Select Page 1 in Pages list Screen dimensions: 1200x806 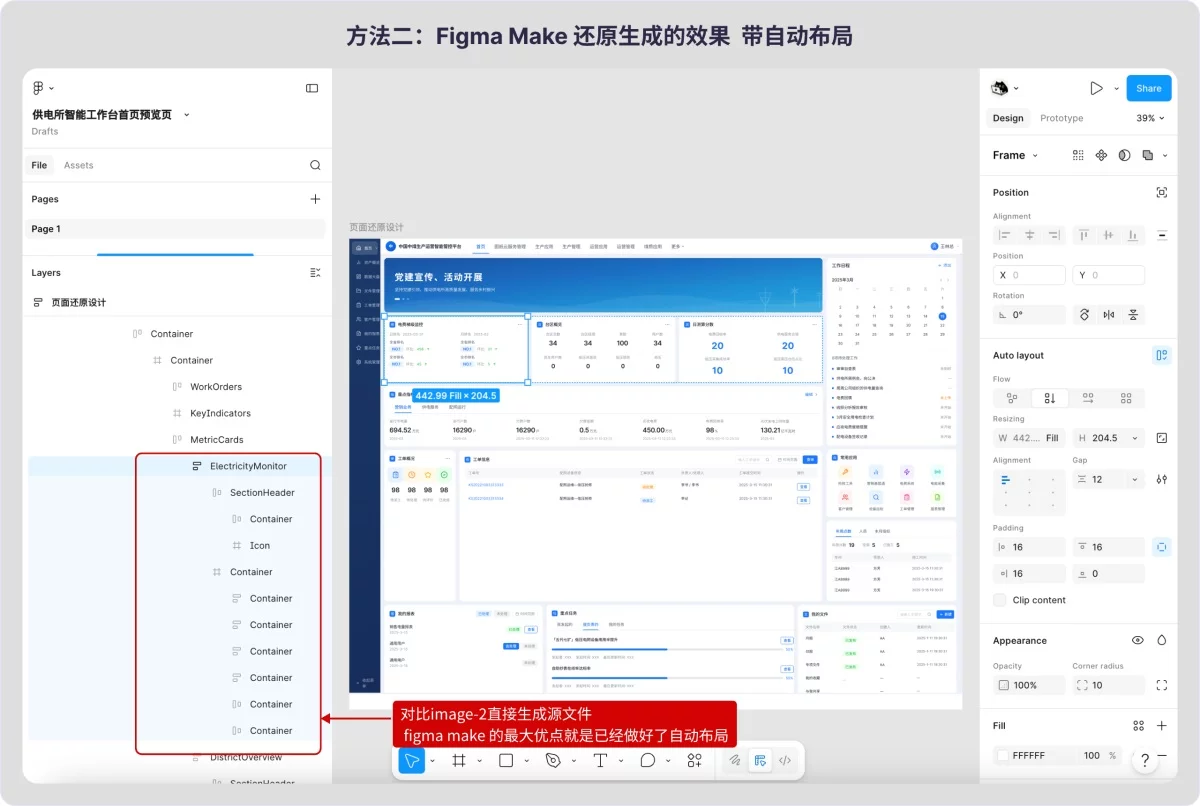[175, 229]
